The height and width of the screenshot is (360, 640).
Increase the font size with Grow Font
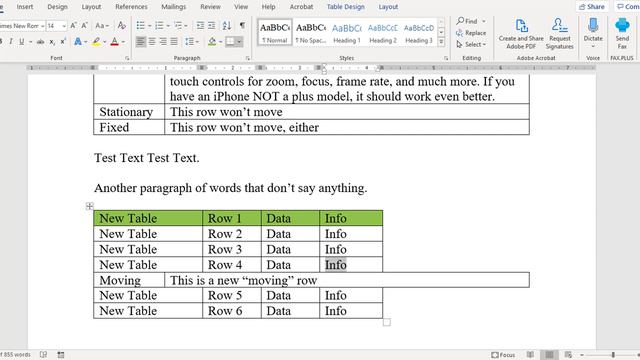pos(73,26)
